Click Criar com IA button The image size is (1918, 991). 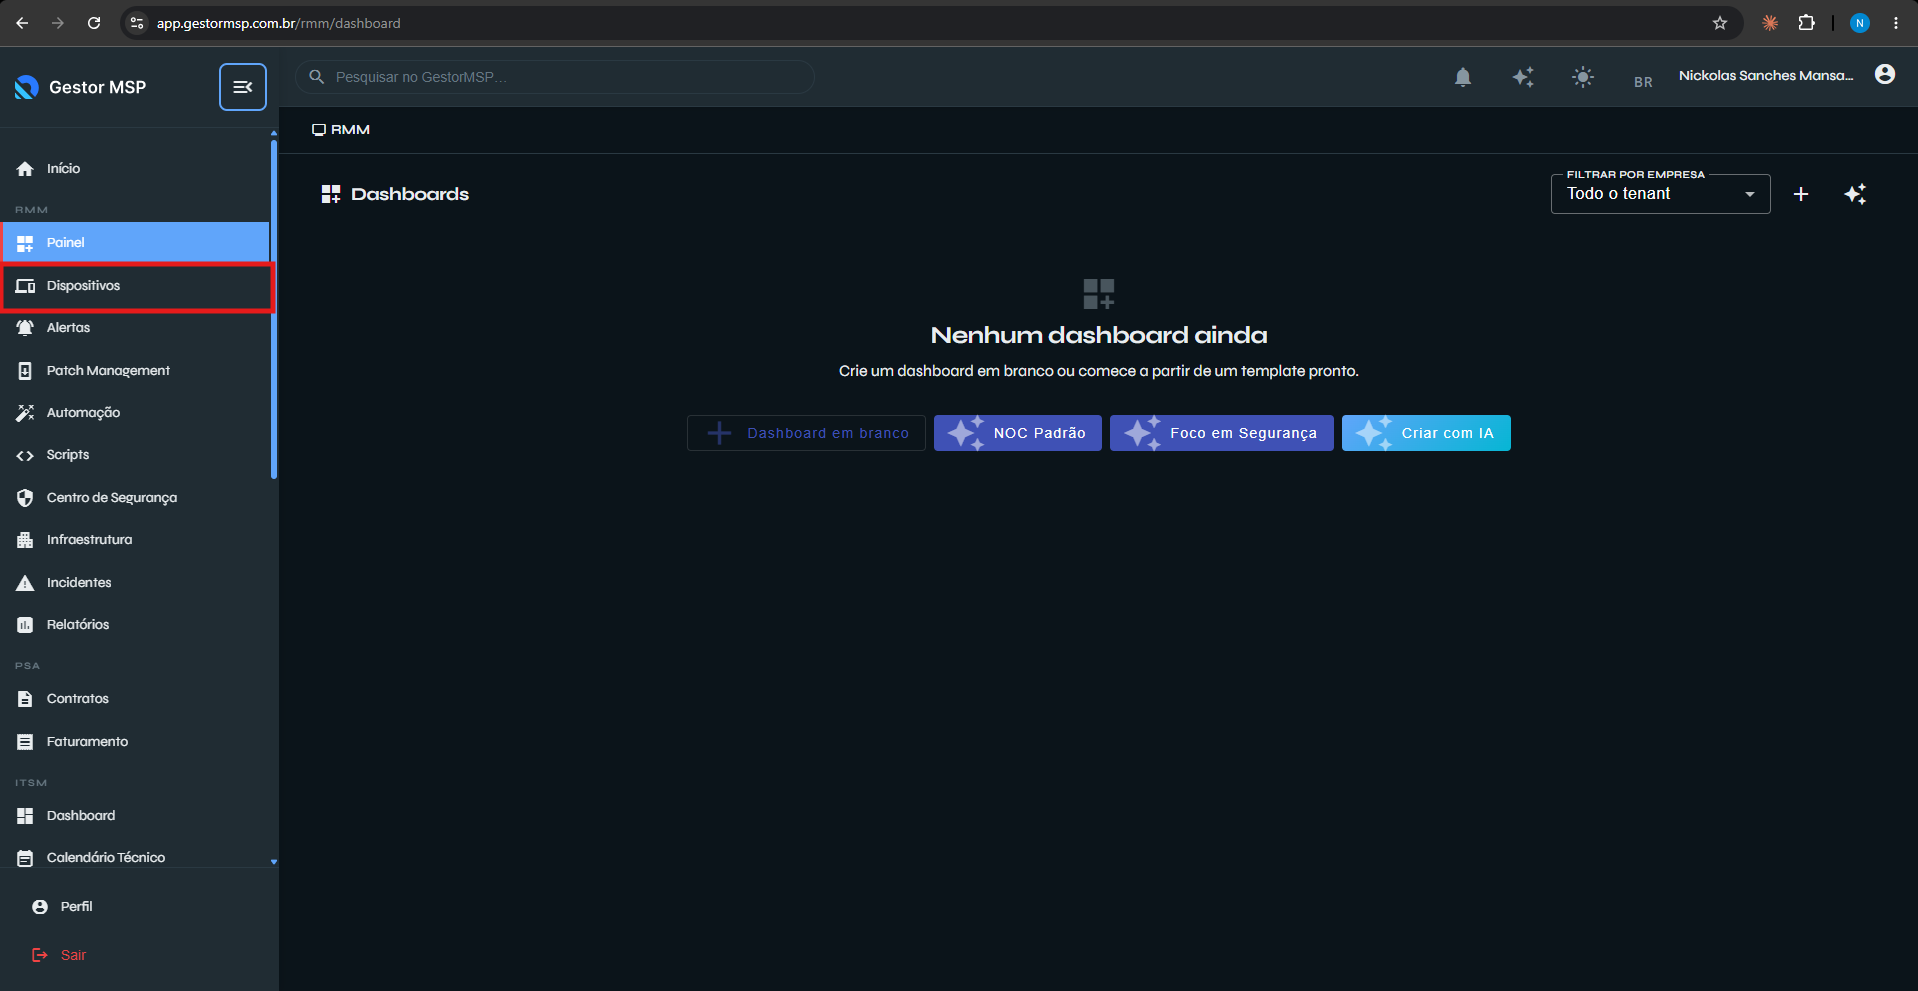pos(1426,433)
